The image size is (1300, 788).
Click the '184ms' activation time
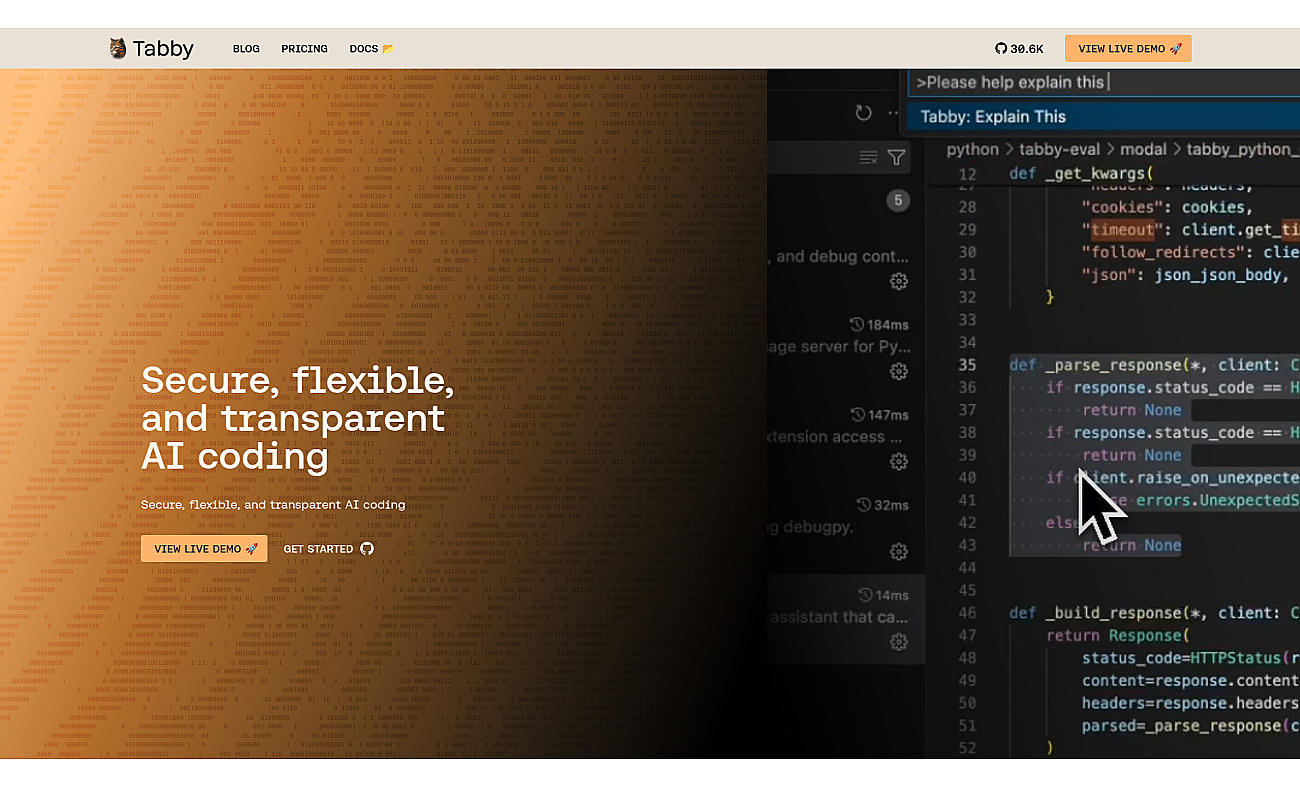point(888,325)
